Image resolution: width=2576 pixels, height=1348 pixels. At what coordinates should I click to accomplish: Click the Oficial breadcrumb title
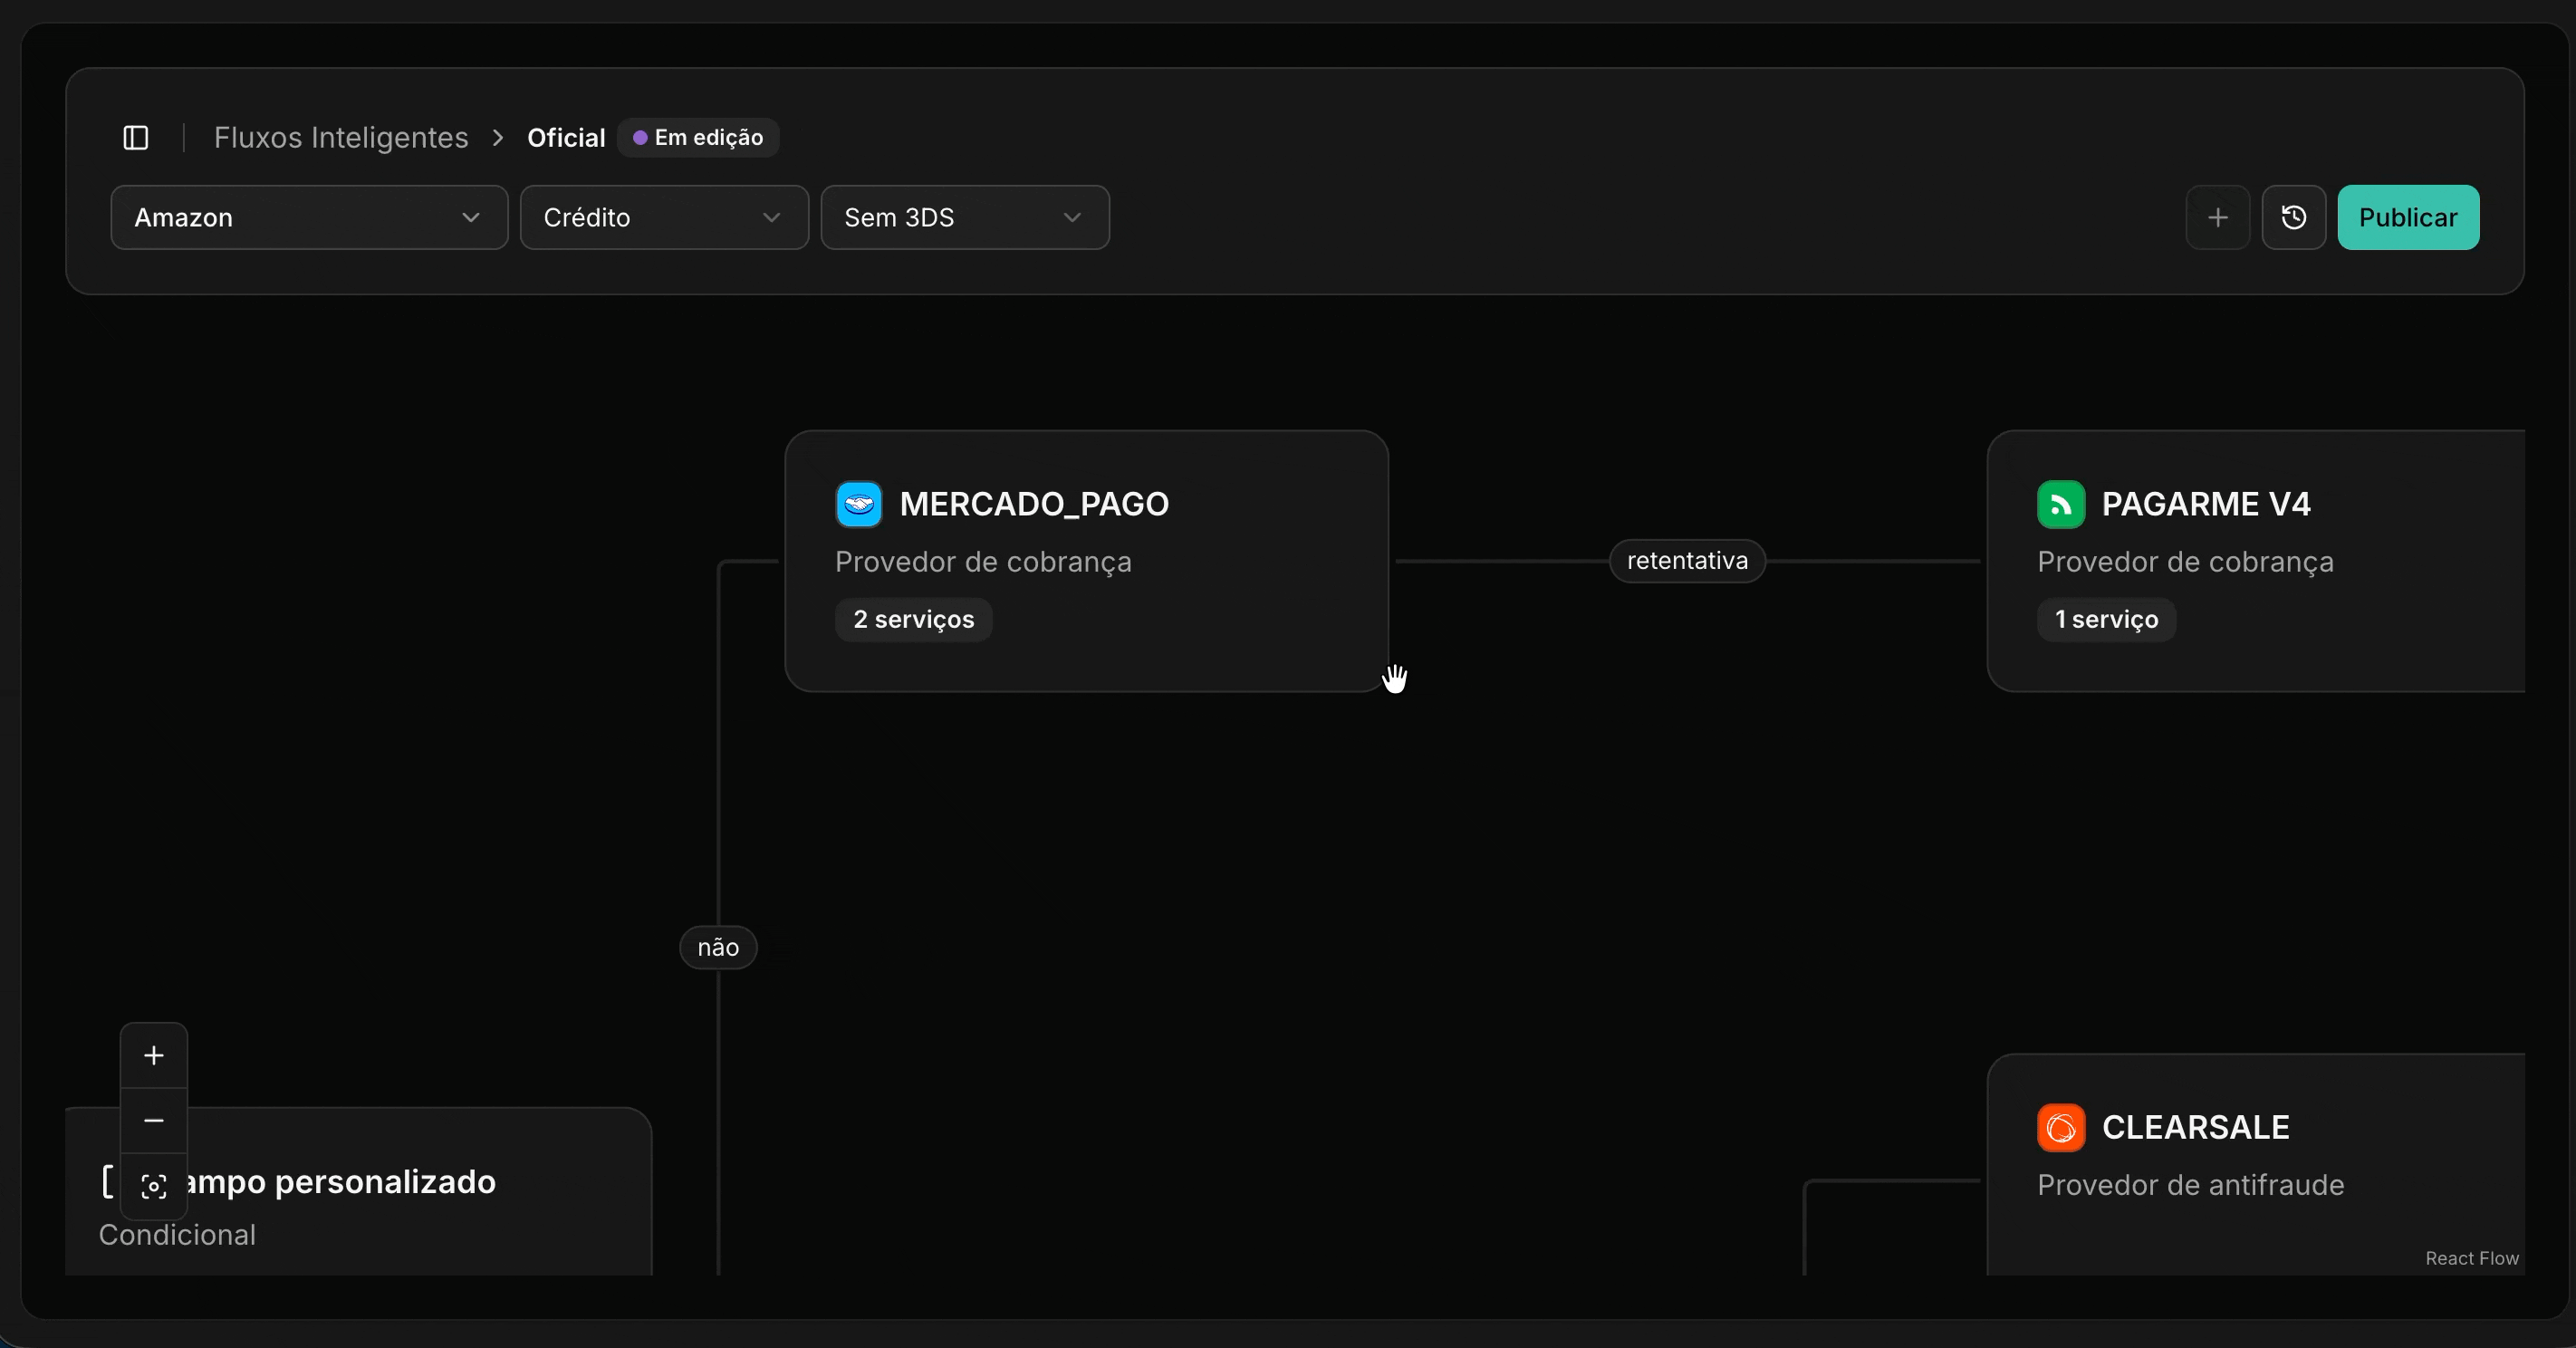(x=566, y=137)
